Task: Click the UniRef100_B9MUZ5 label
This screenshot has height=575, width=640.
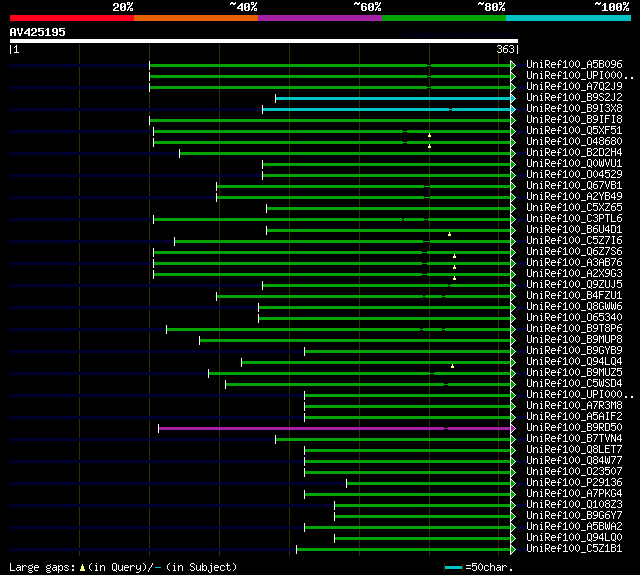Action: [574, 373]
